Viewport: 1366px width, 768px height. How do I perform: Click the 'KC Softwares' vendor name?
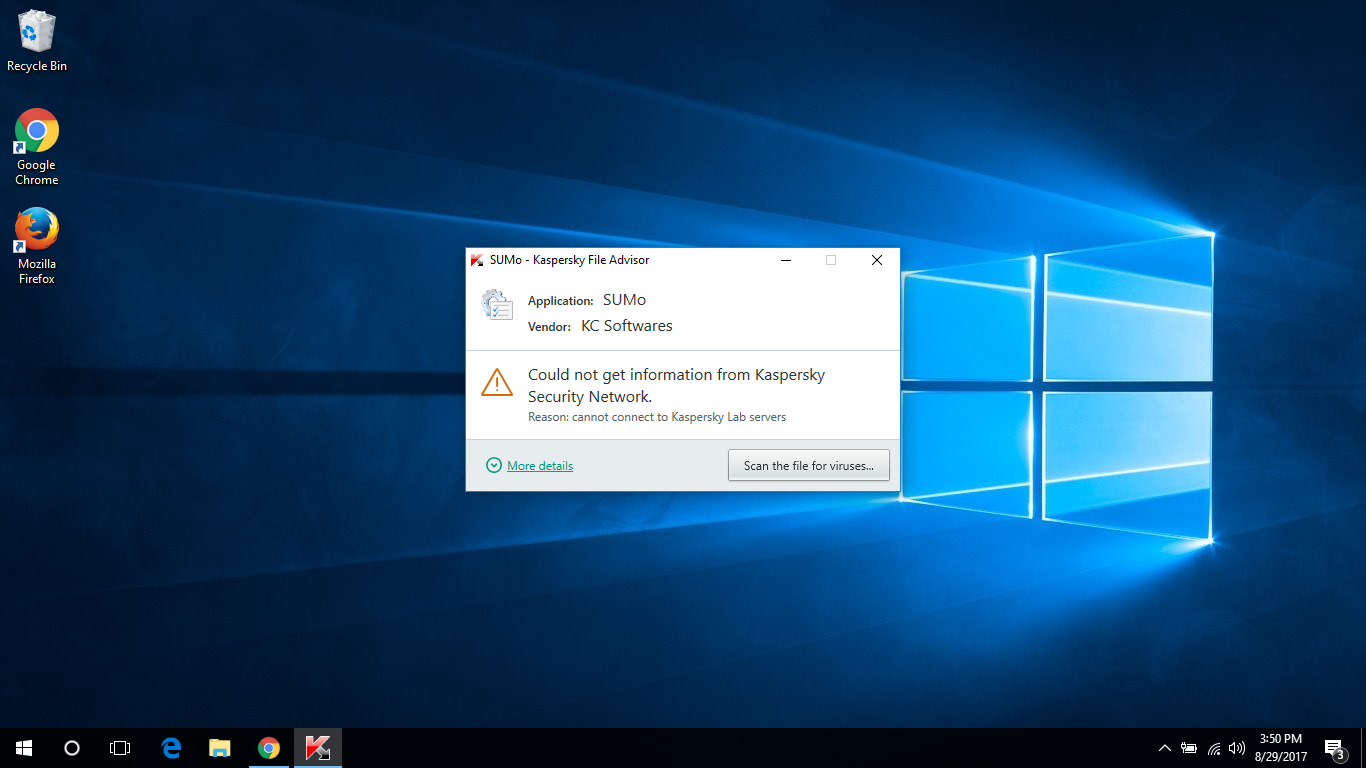pos(627,326)
